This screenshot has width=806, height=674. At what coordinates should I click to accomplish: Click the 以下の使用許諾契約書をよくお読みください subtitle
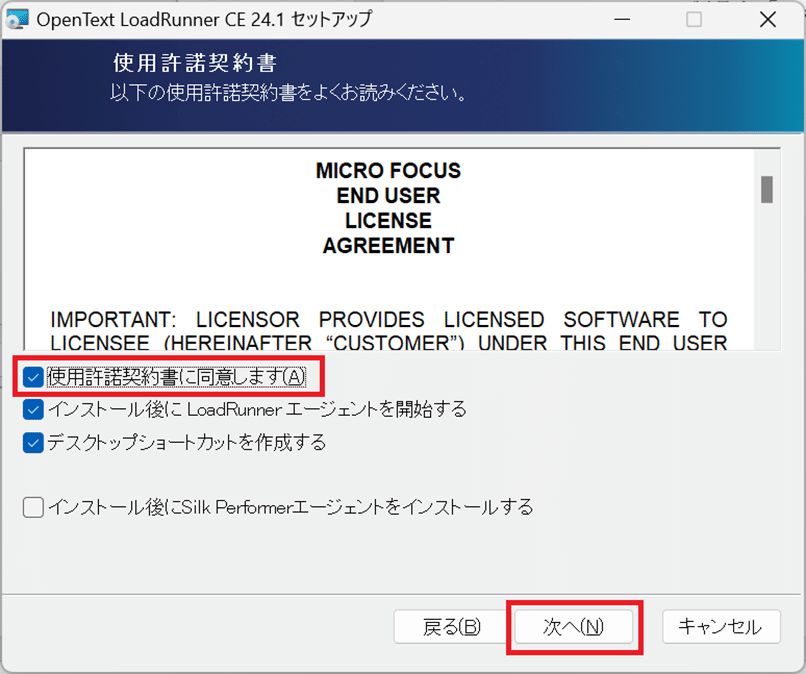[288, 93]
